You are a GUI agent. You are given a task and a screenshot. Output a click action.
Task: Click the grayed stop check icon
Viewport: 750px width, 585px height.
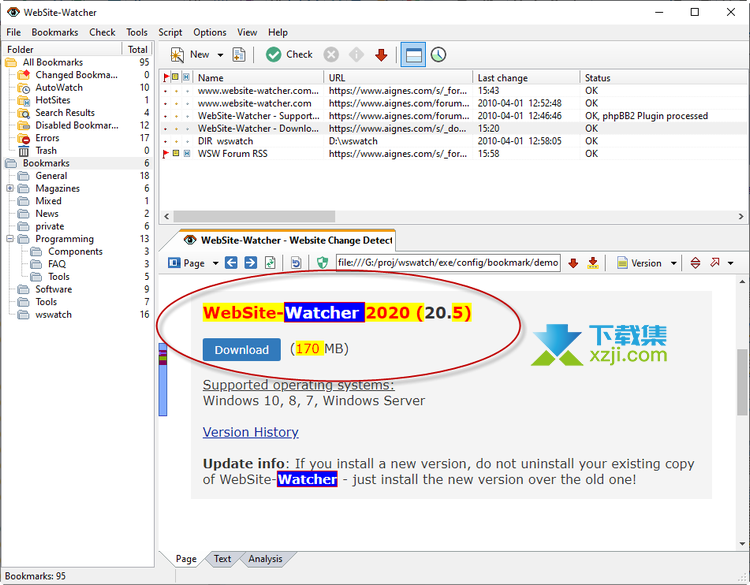[331, 55]
